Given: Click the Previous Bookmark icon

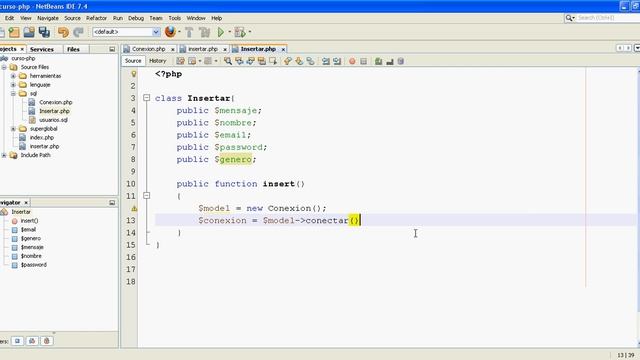Looking at the screenshot, I should (x=288, y=61).
